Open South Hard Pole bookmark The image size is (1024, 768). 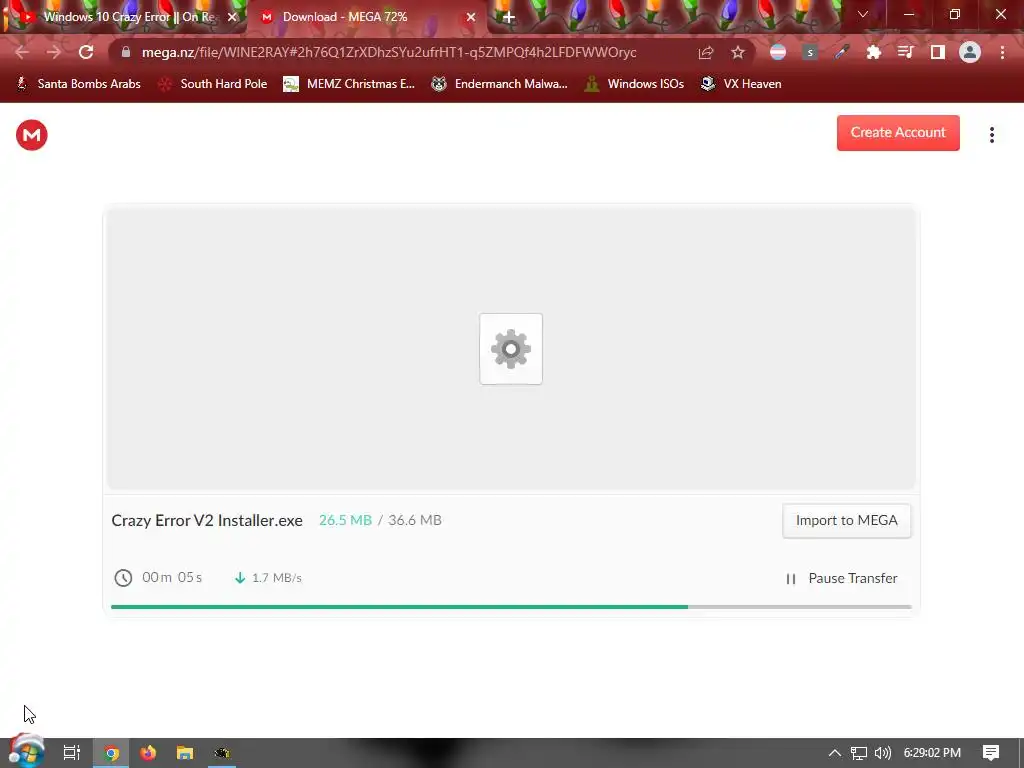coord(213,84)
